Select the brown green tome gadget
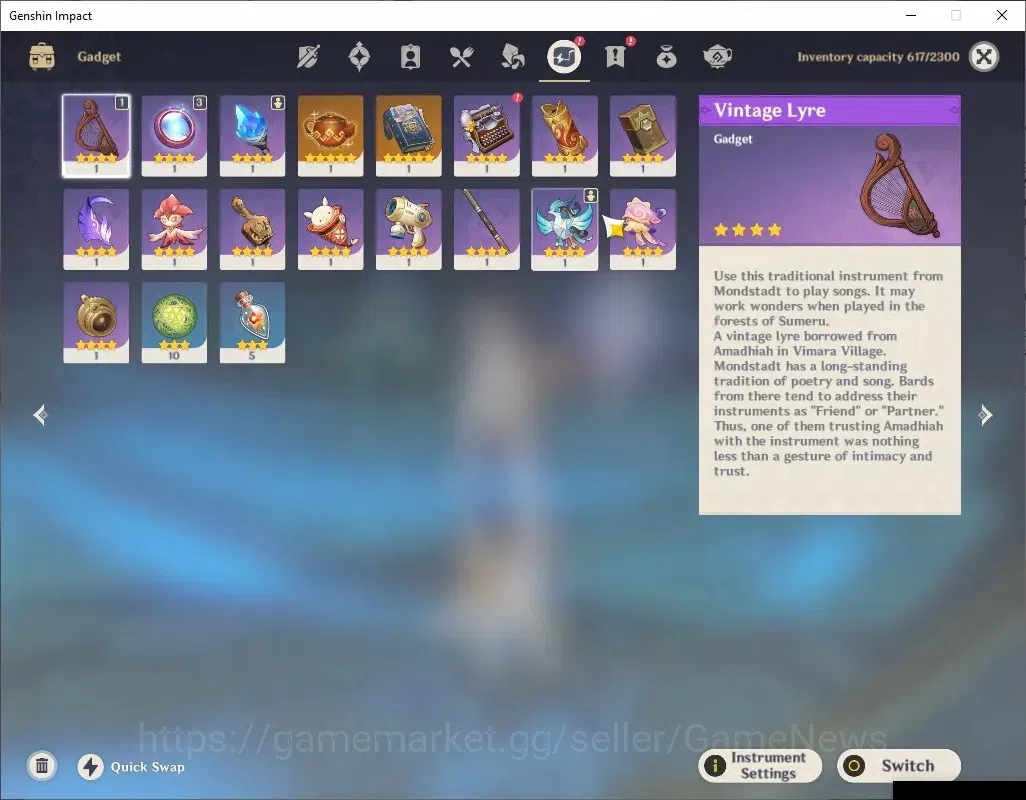The height and width of the screenshot is (800, 1026). pos(643,135)
